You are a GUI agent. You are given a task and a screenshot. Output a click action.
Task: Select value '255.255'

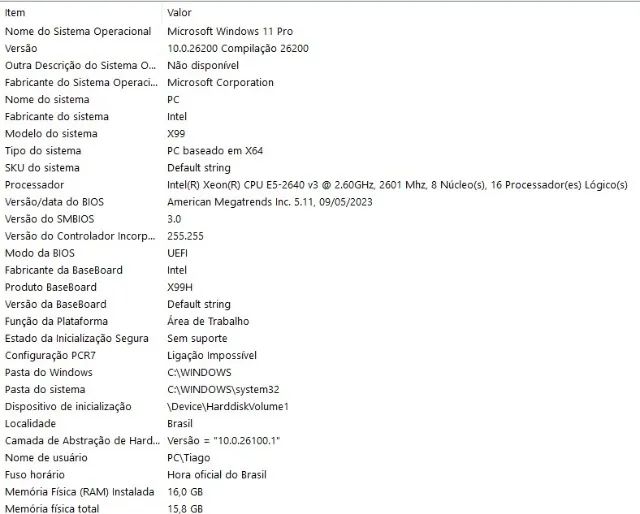[x=185, y=236]
